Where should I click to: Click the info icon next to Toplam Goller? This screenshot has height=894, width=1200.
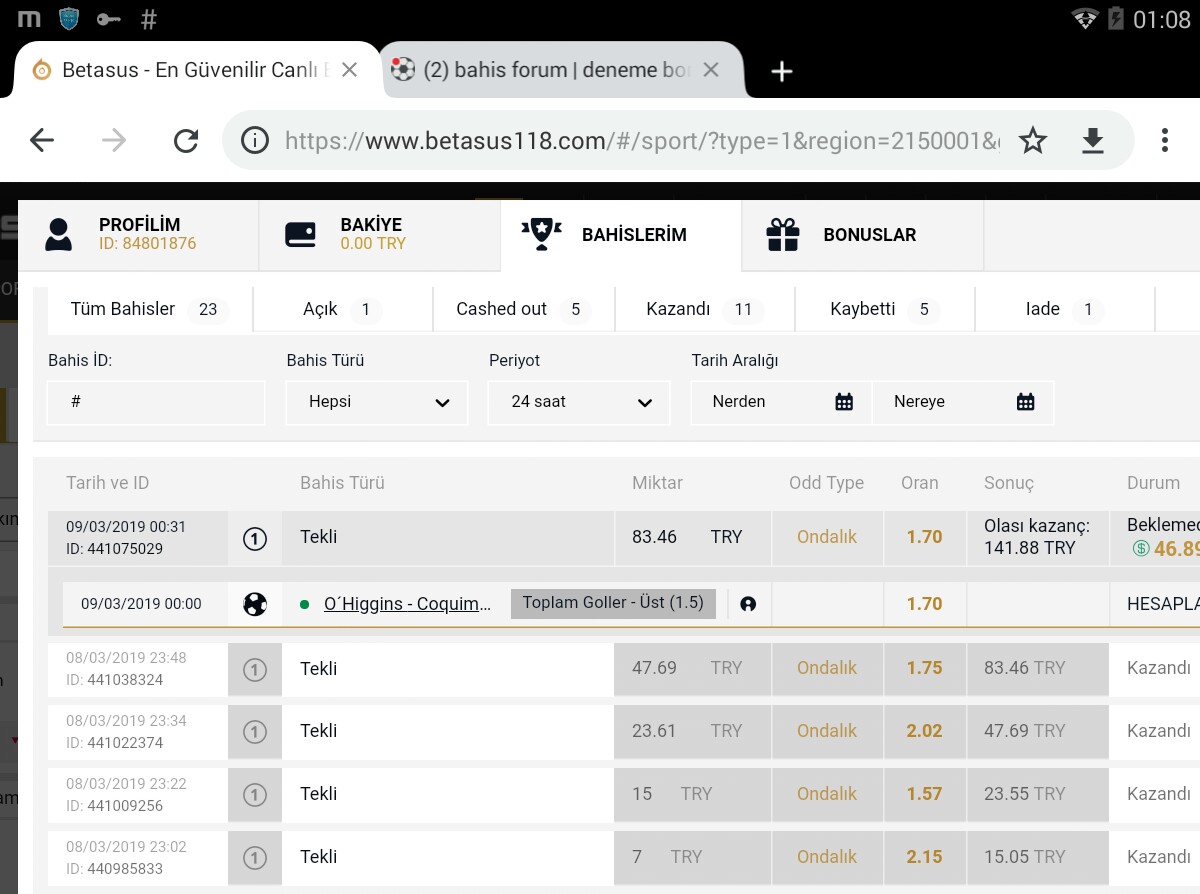[748, 604]
